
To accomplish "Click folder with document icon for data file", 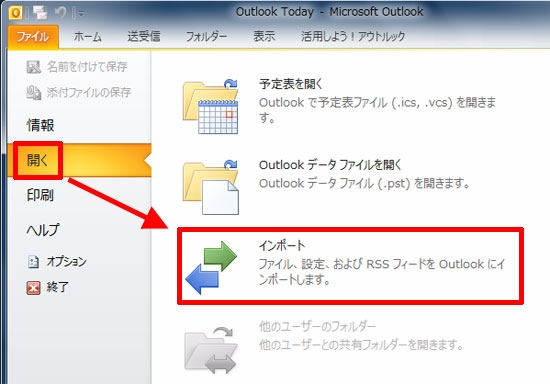I will [210, 187].
